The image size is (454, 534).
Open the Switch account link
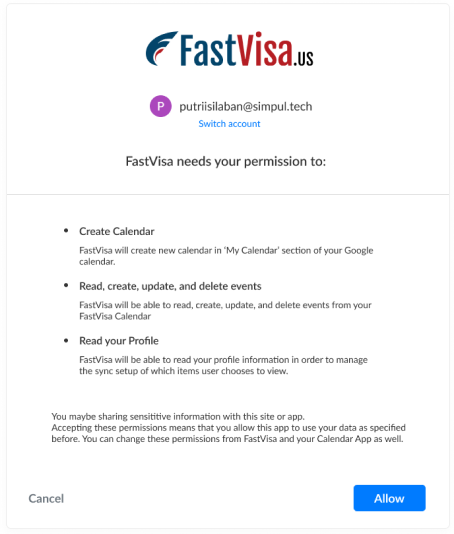[x=229, y=124]
